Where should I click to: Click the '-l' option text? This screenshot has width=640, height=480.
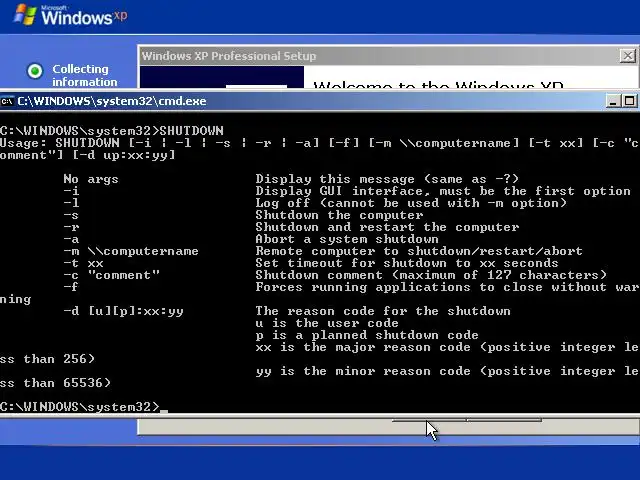point(71,203)
